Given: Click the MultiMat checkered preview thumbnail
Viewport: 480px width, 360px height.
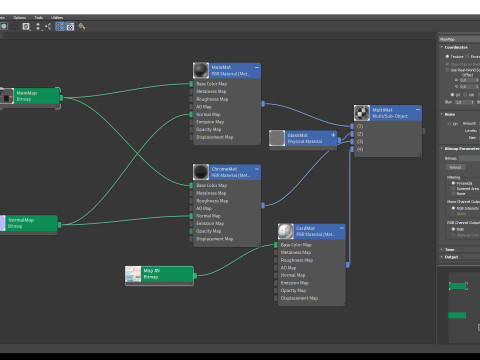Looking at the screenshot, I should pyautogui.click(x=362, y=113).
